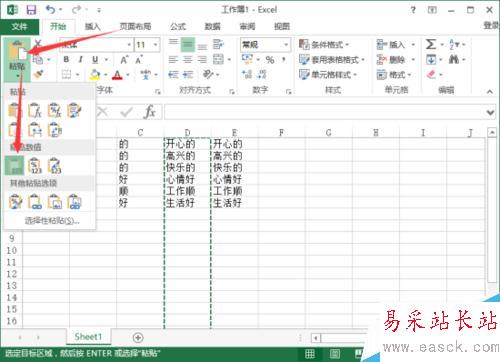This screenshot has height=362, width=500.
Task: Choose Keep Source Formatting paste option
Action: pyautogui.click(x=74, y=110)
